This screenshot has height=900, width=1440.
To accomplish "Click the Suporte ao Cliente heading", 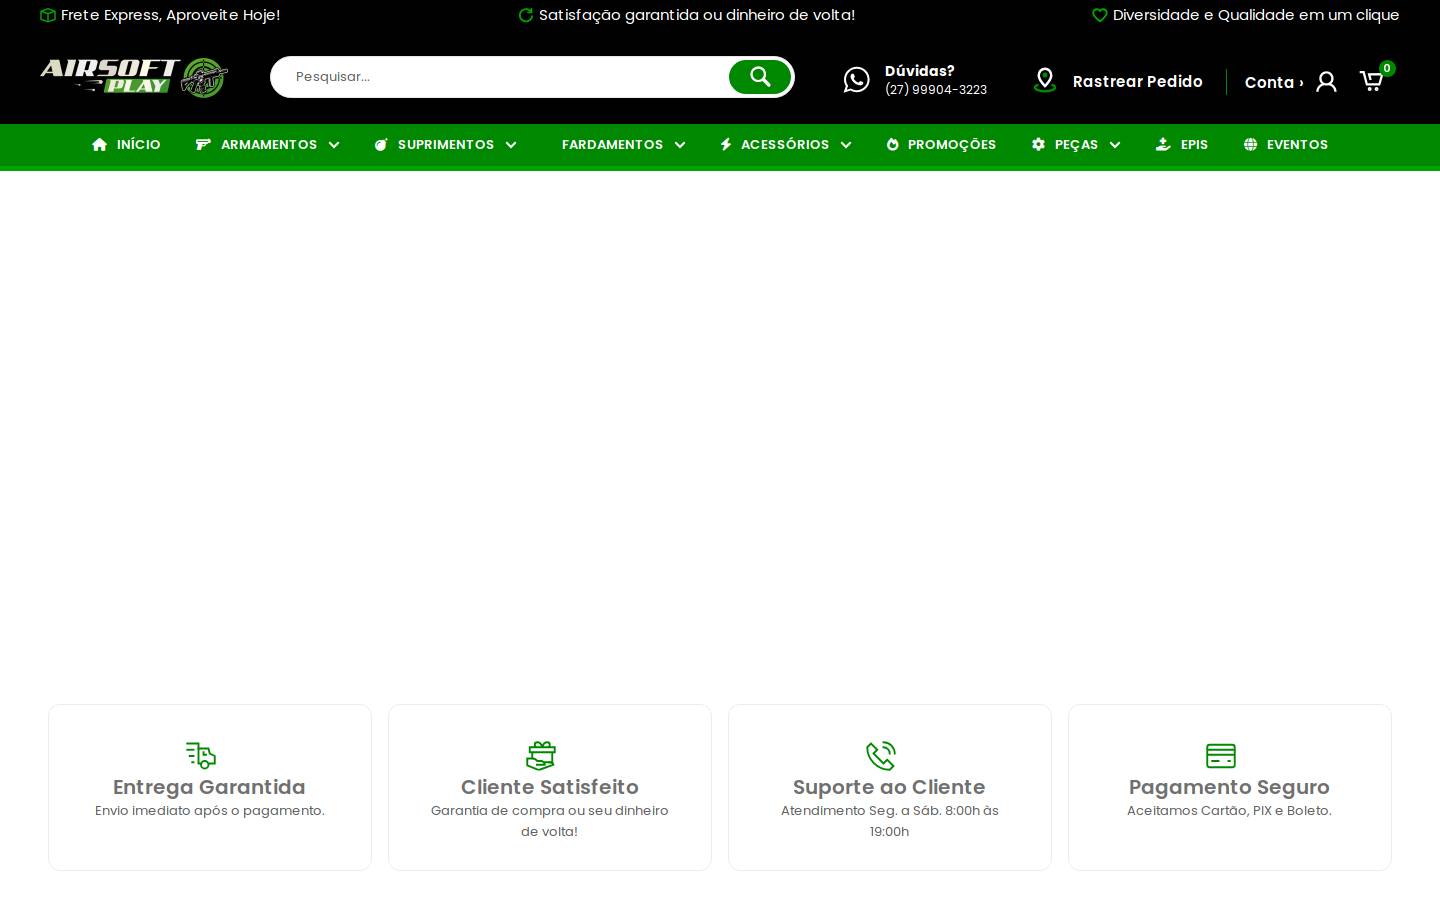I will 889,787.
